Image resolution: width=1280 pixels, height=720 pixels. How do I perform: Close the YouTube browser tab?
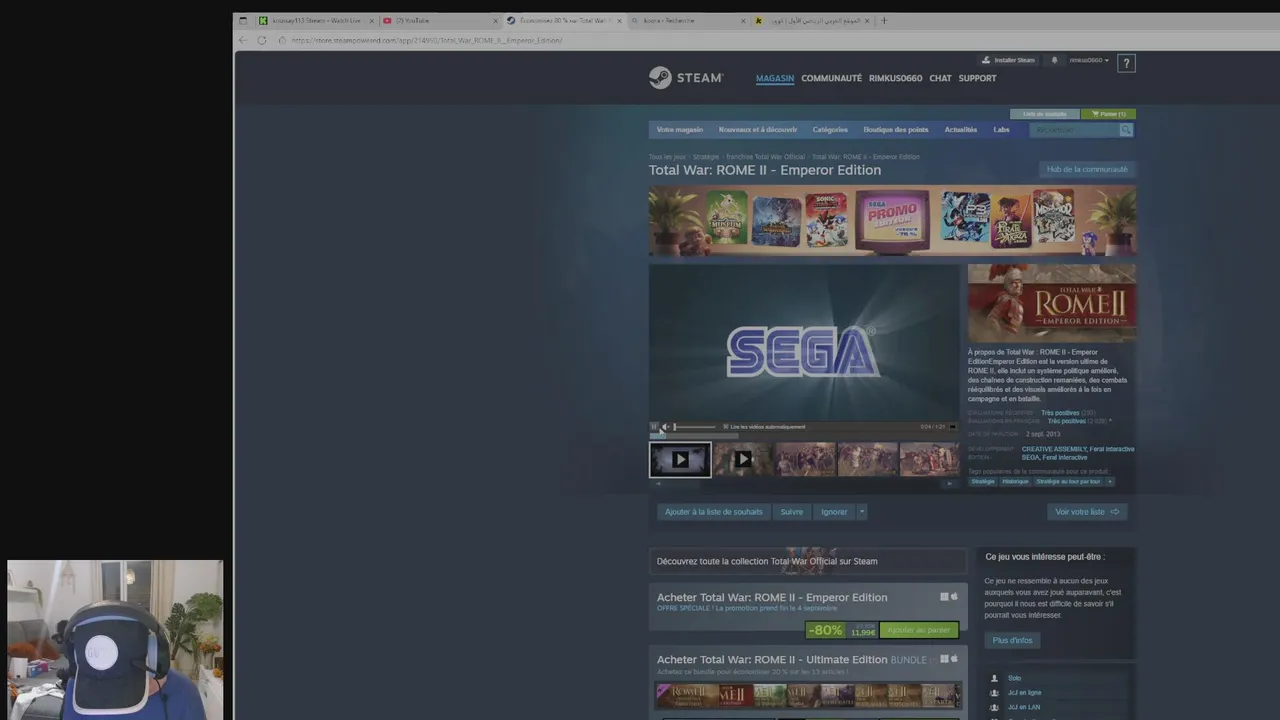494,20
